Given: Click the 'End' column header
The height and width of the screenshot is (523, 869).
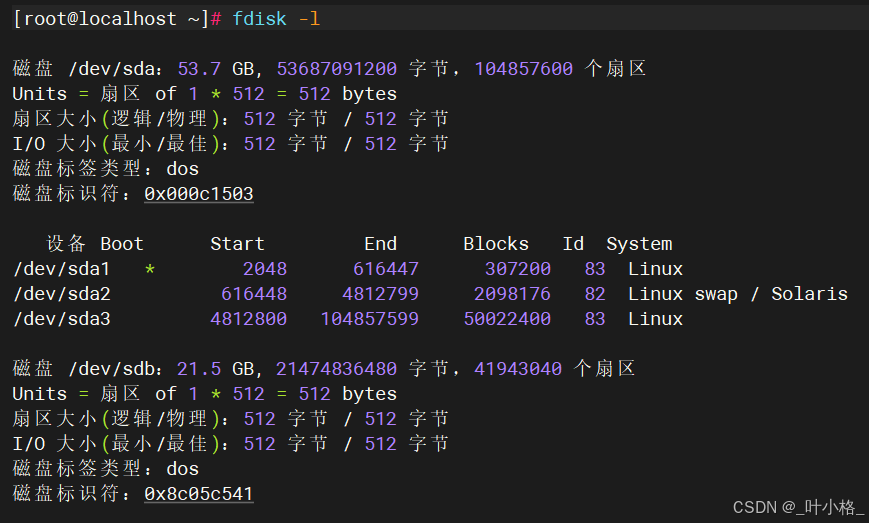Looking at the screenshot, I should [x=380, y=244].
